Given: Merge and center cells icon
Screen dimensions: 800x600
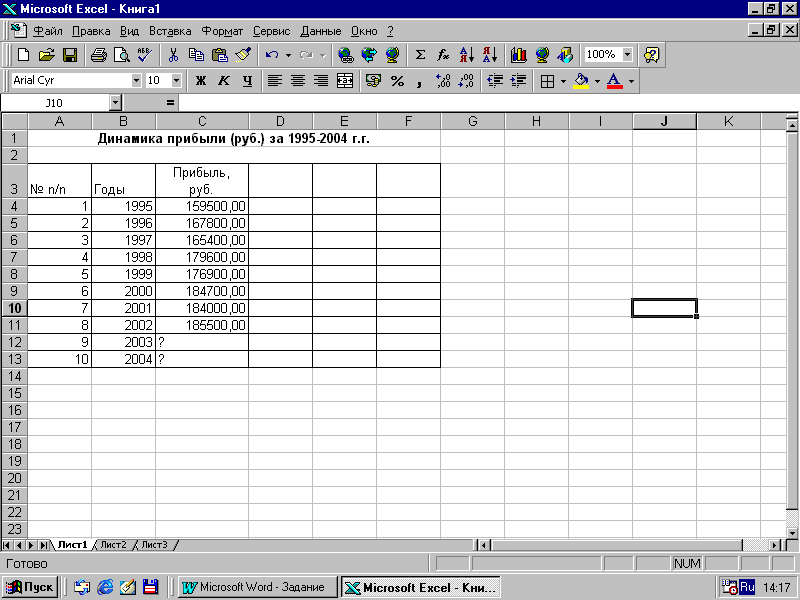Looking at the screenshot, I should 345,81.
